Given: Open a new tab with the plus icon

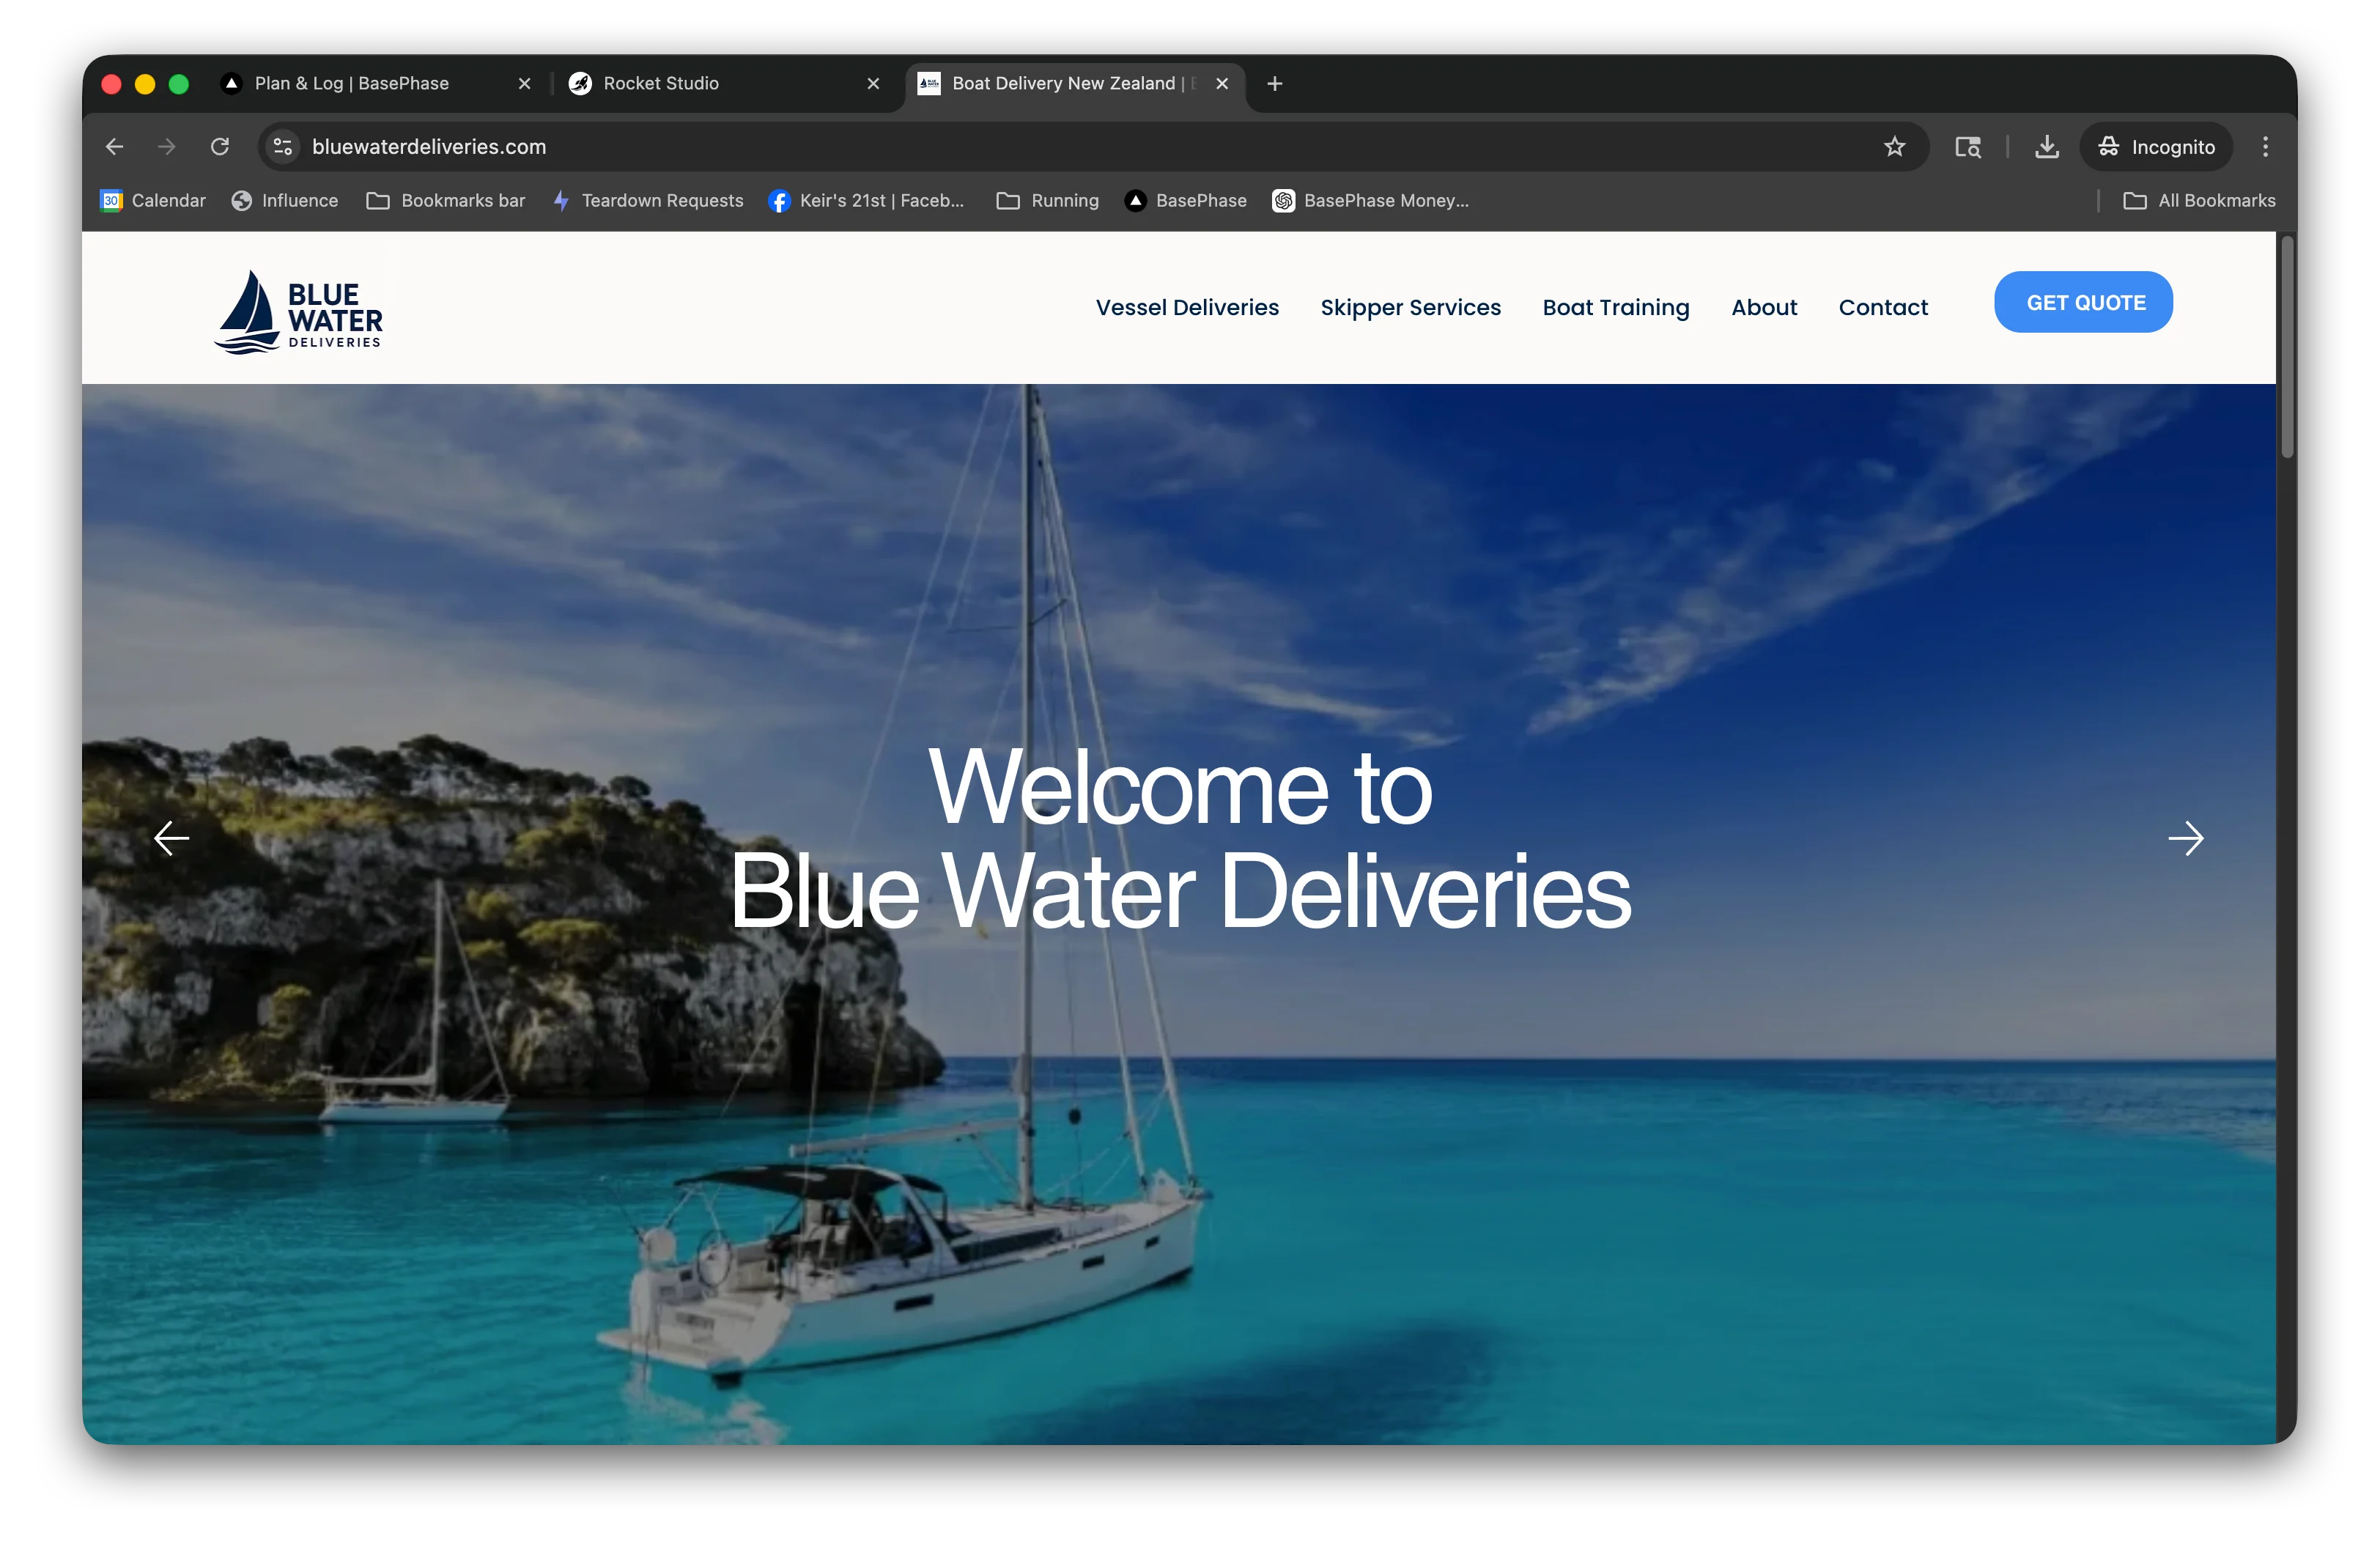Looking at the screenshot, I should point(1274,84).
